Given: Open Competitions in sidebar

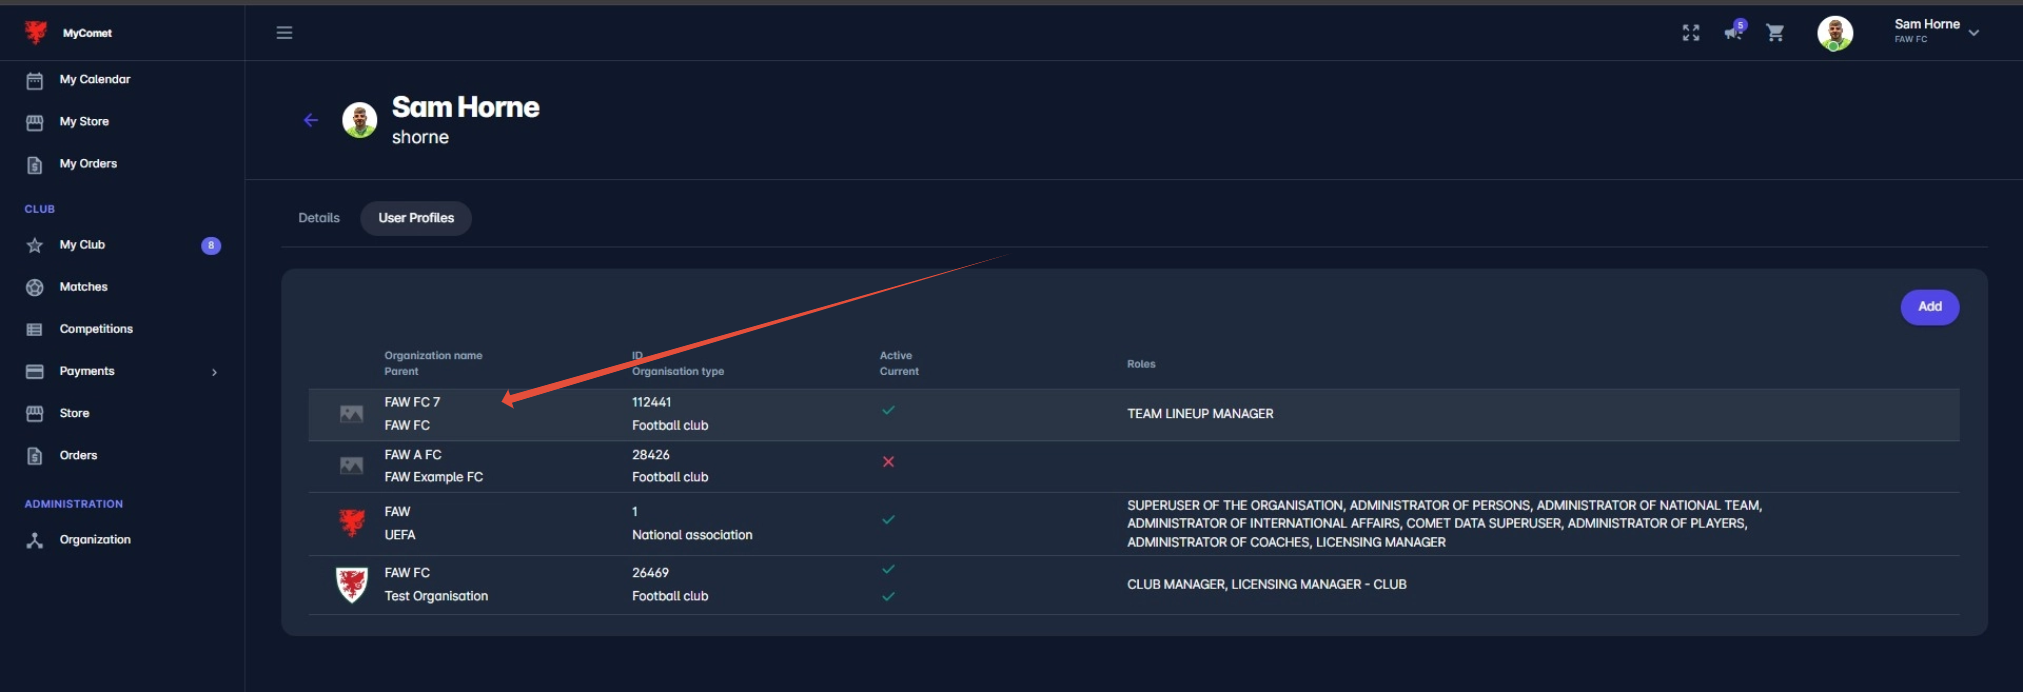Looking at the screenshot, I should [96, 328].
